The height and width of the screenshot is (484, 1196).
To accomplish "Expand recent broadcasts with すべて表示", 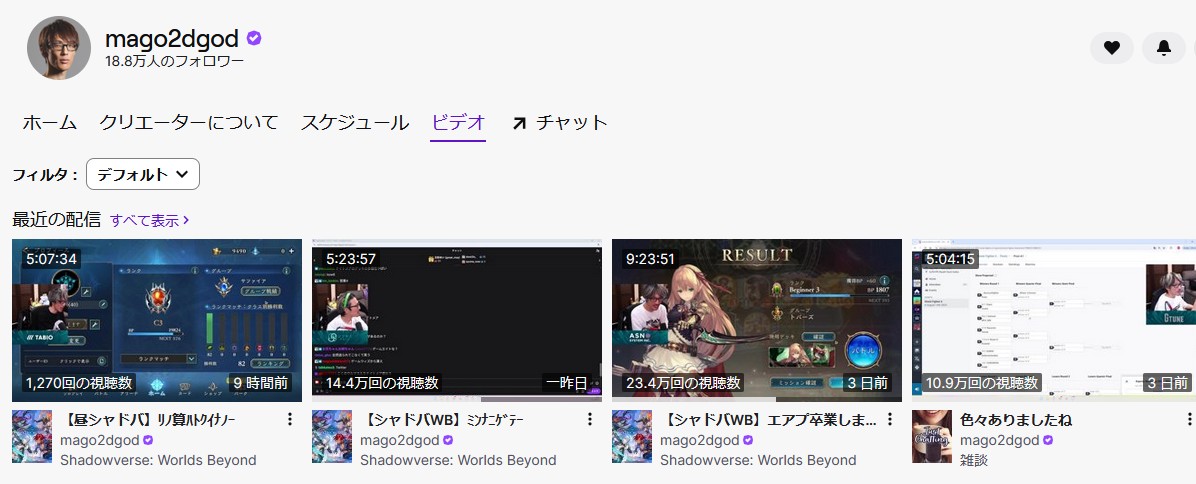I will tap(149, 219).
